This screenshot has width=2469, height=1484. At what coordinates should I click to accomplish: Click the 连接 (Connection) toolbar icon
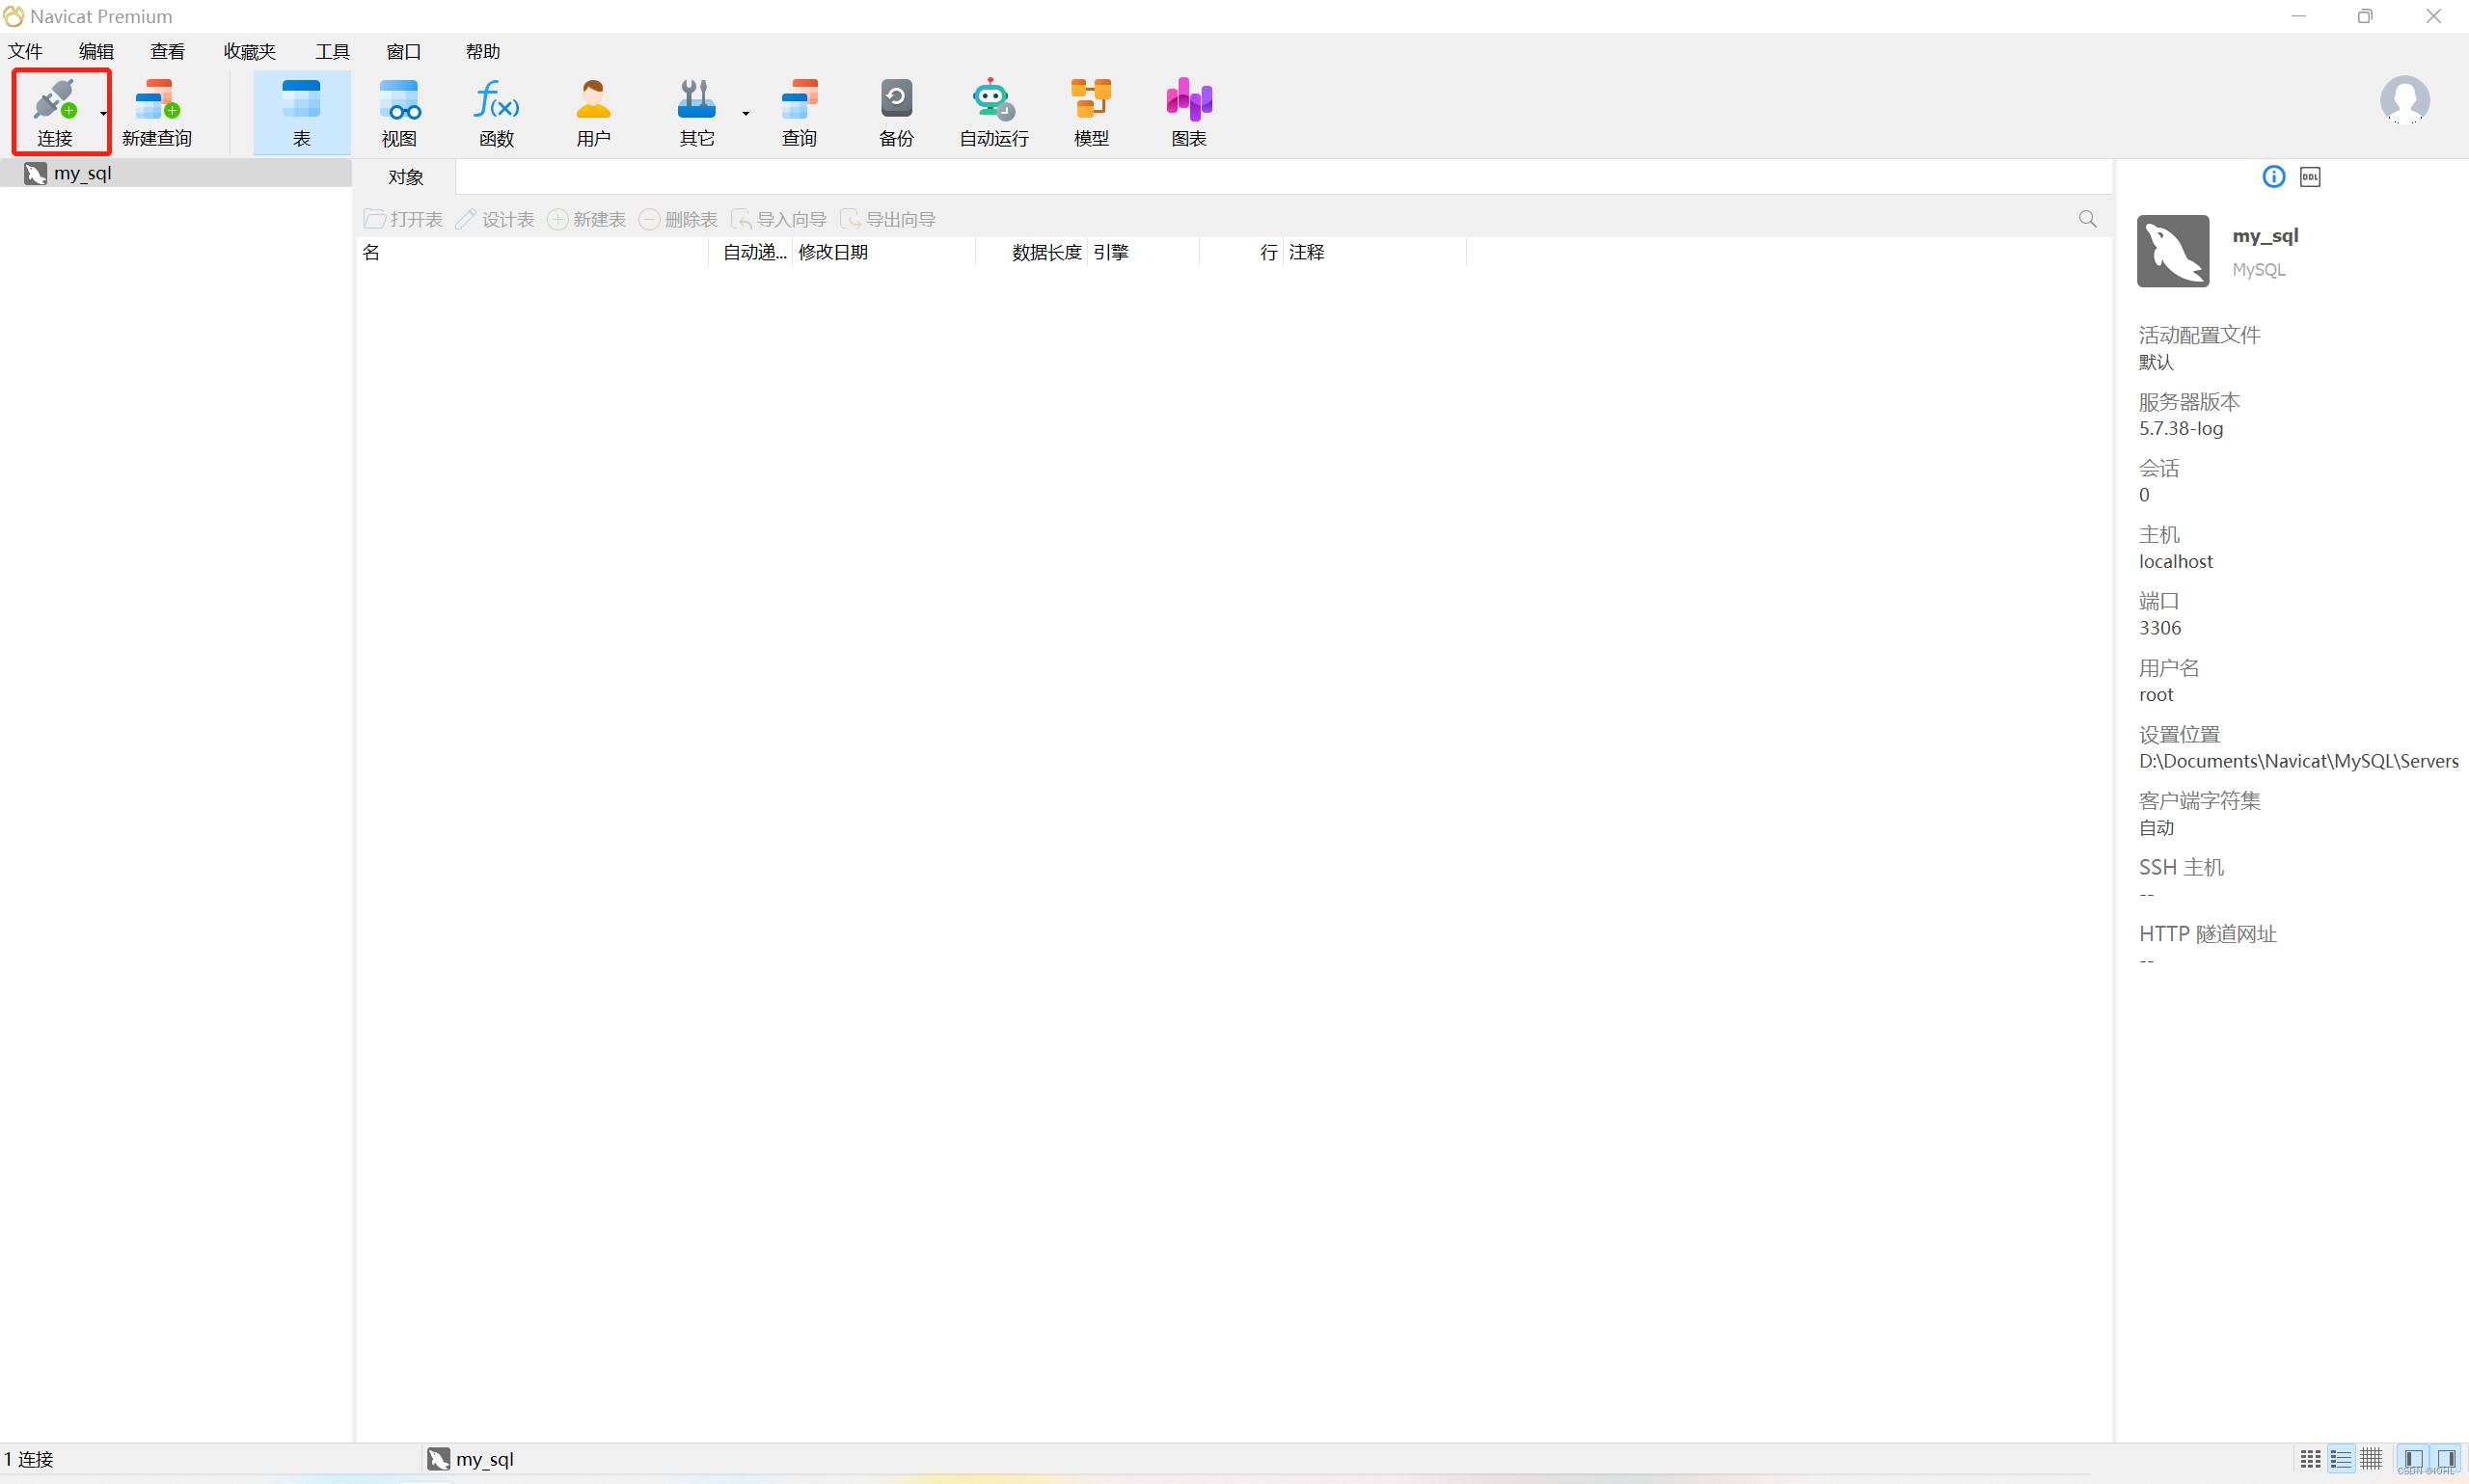click(54, 112)
